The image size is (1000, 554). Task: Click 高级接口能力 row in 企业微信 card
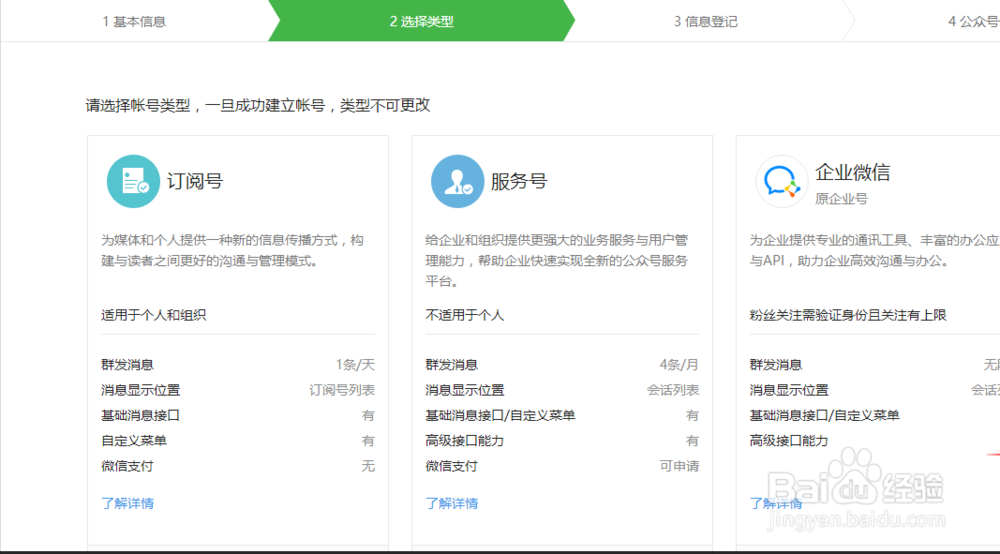pos(874,441)
